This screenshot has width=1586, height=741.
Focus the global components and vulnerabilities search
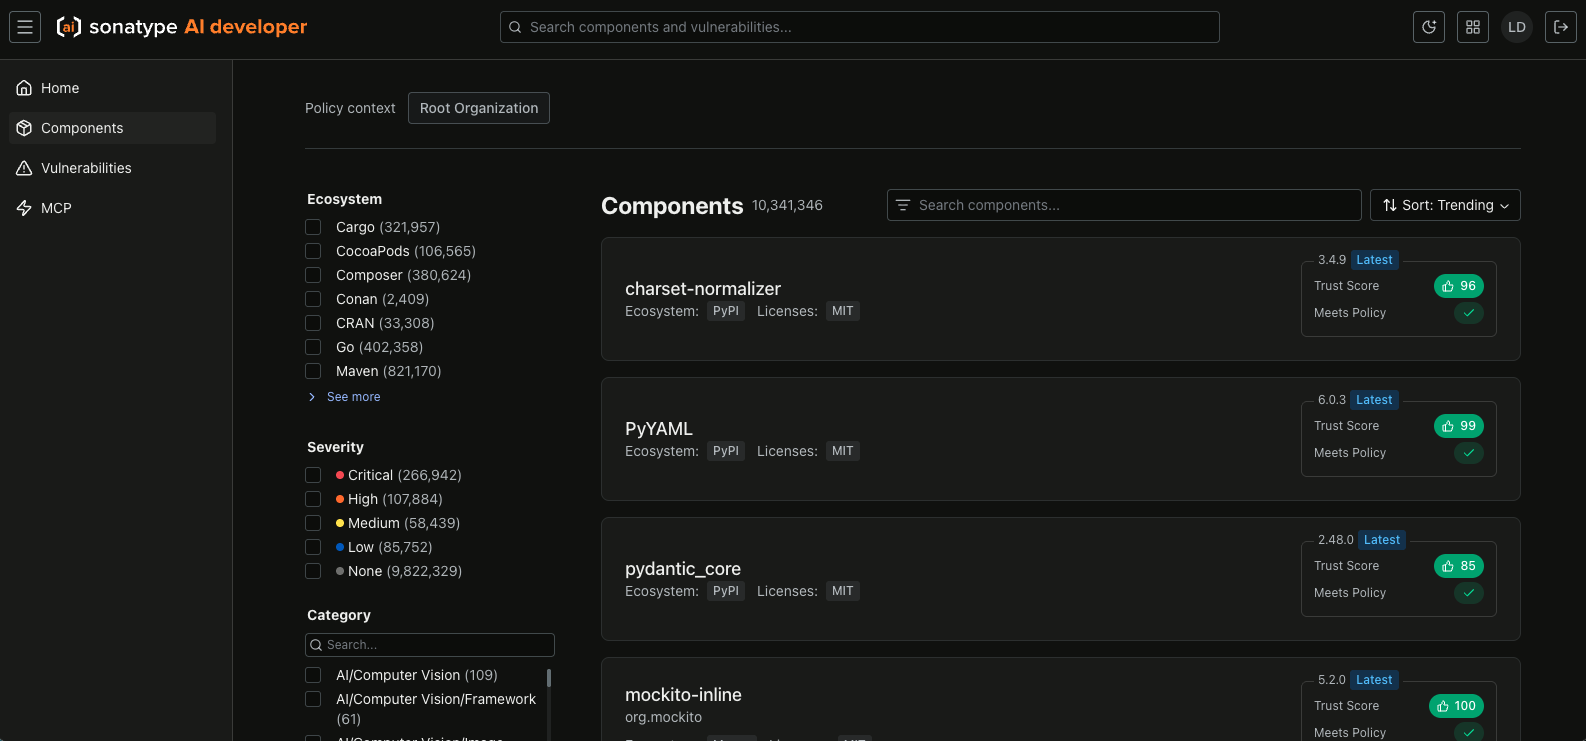(860, 27)
